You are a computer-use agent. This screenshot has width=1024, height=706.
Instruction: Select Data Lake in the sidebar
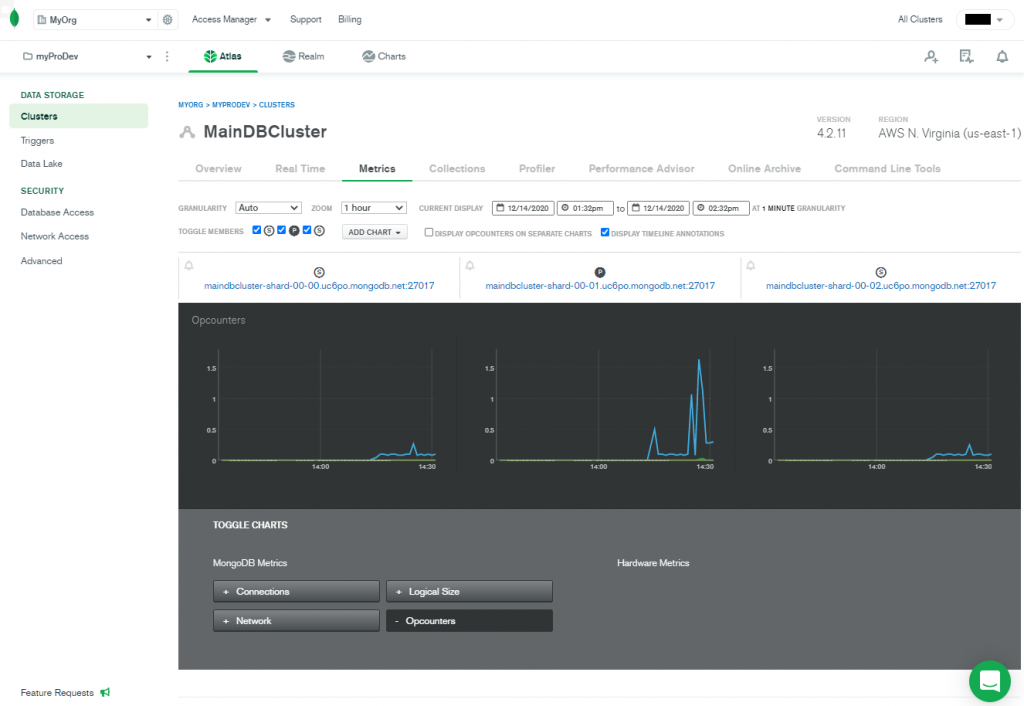pos(41,164)
